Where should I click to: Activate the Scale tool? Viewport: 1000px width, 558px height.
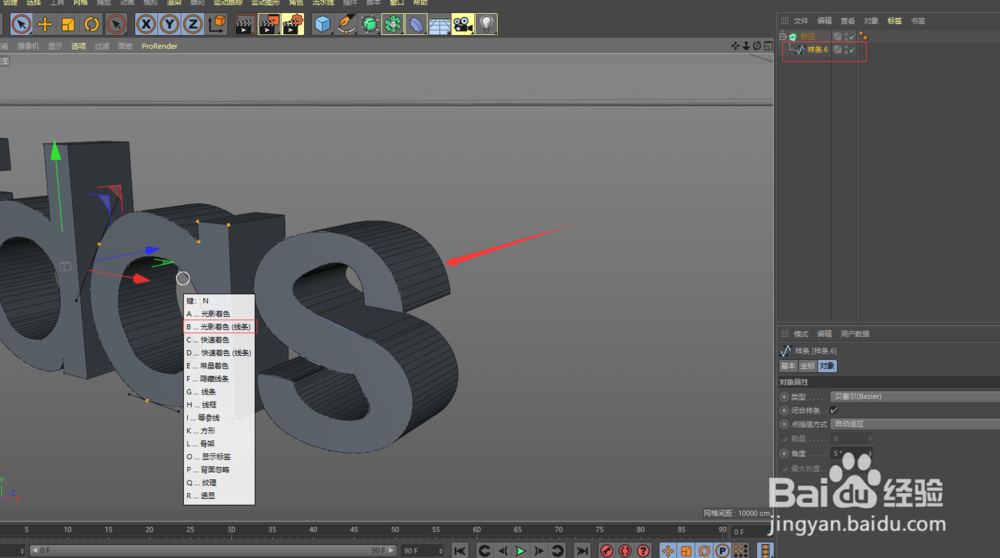(68, 24)
